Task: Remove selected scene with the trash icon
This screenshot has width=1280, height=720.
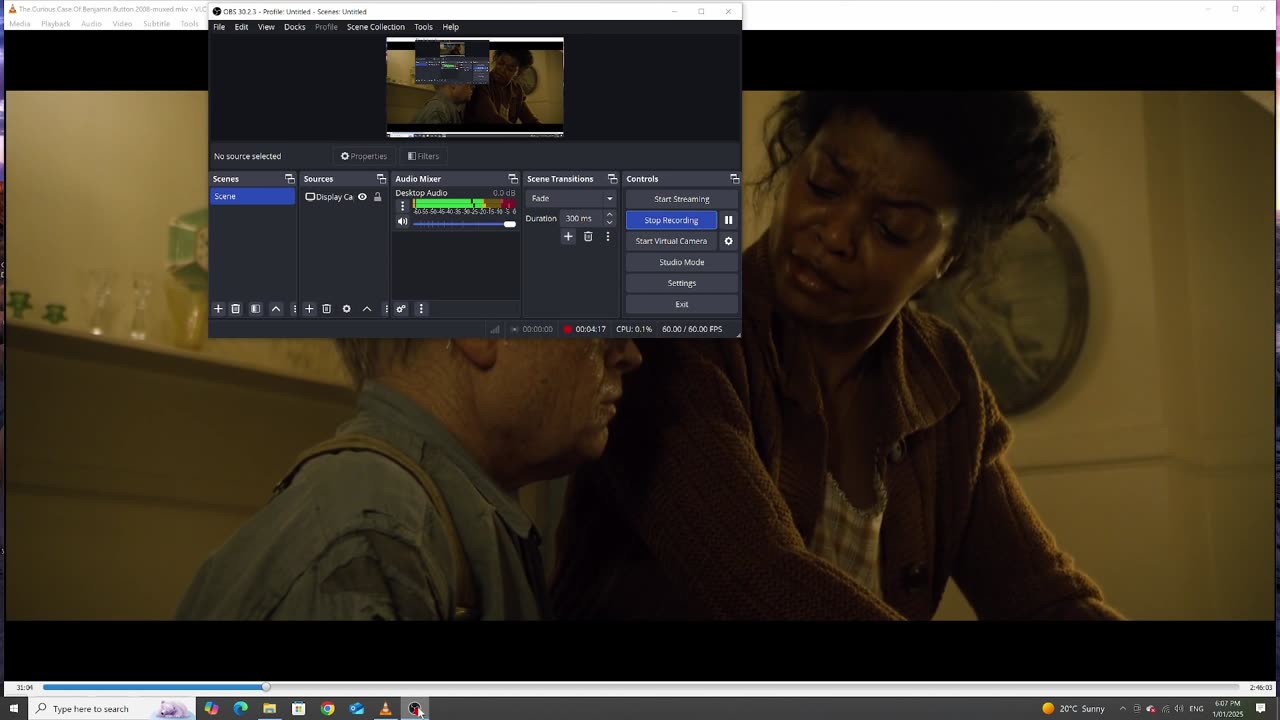Action: (236, 309)
